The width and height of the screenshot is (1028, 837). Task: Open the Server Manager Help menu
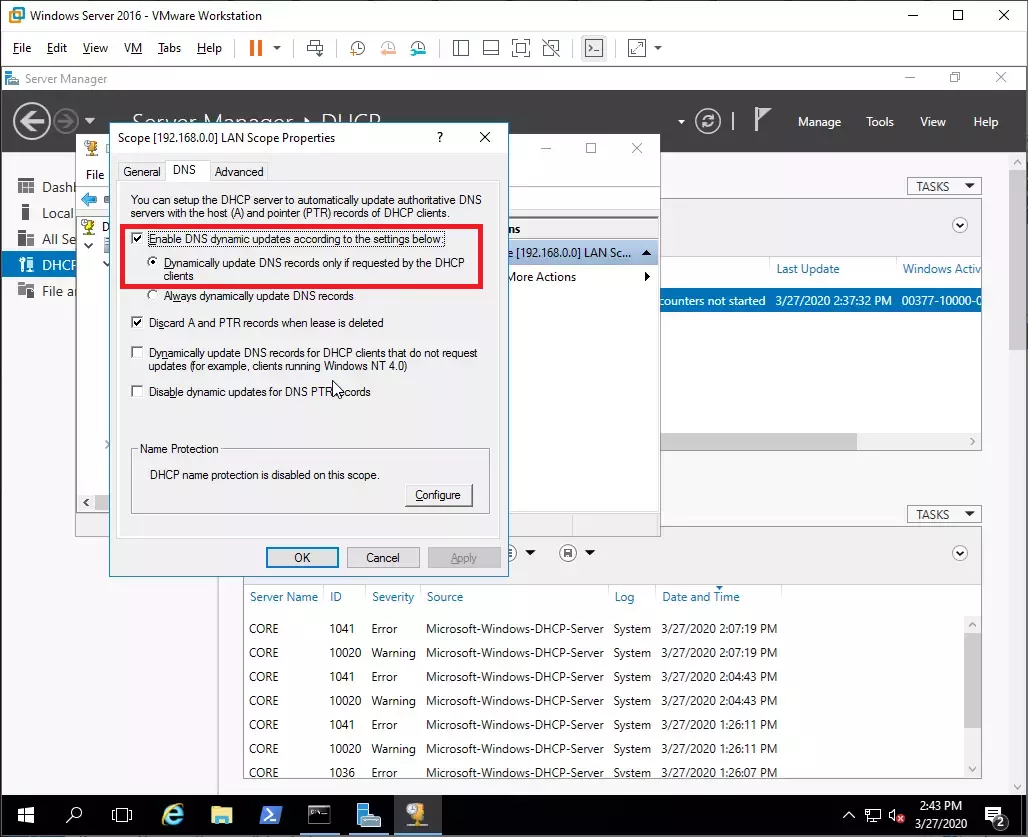coord(985,122)
